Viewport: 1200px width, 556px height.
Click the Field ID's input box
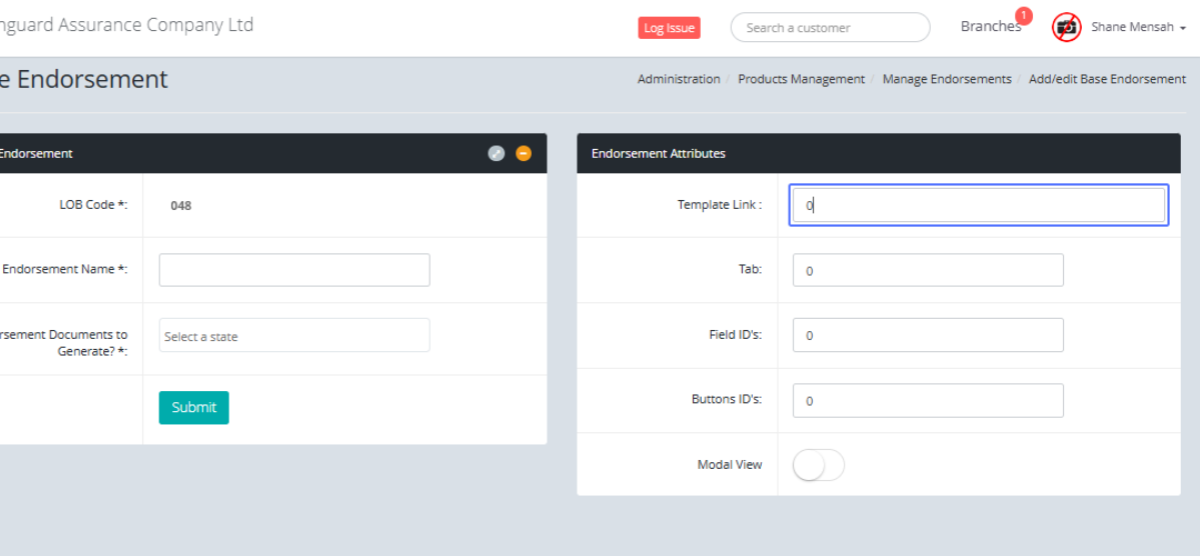click(927, 335)
